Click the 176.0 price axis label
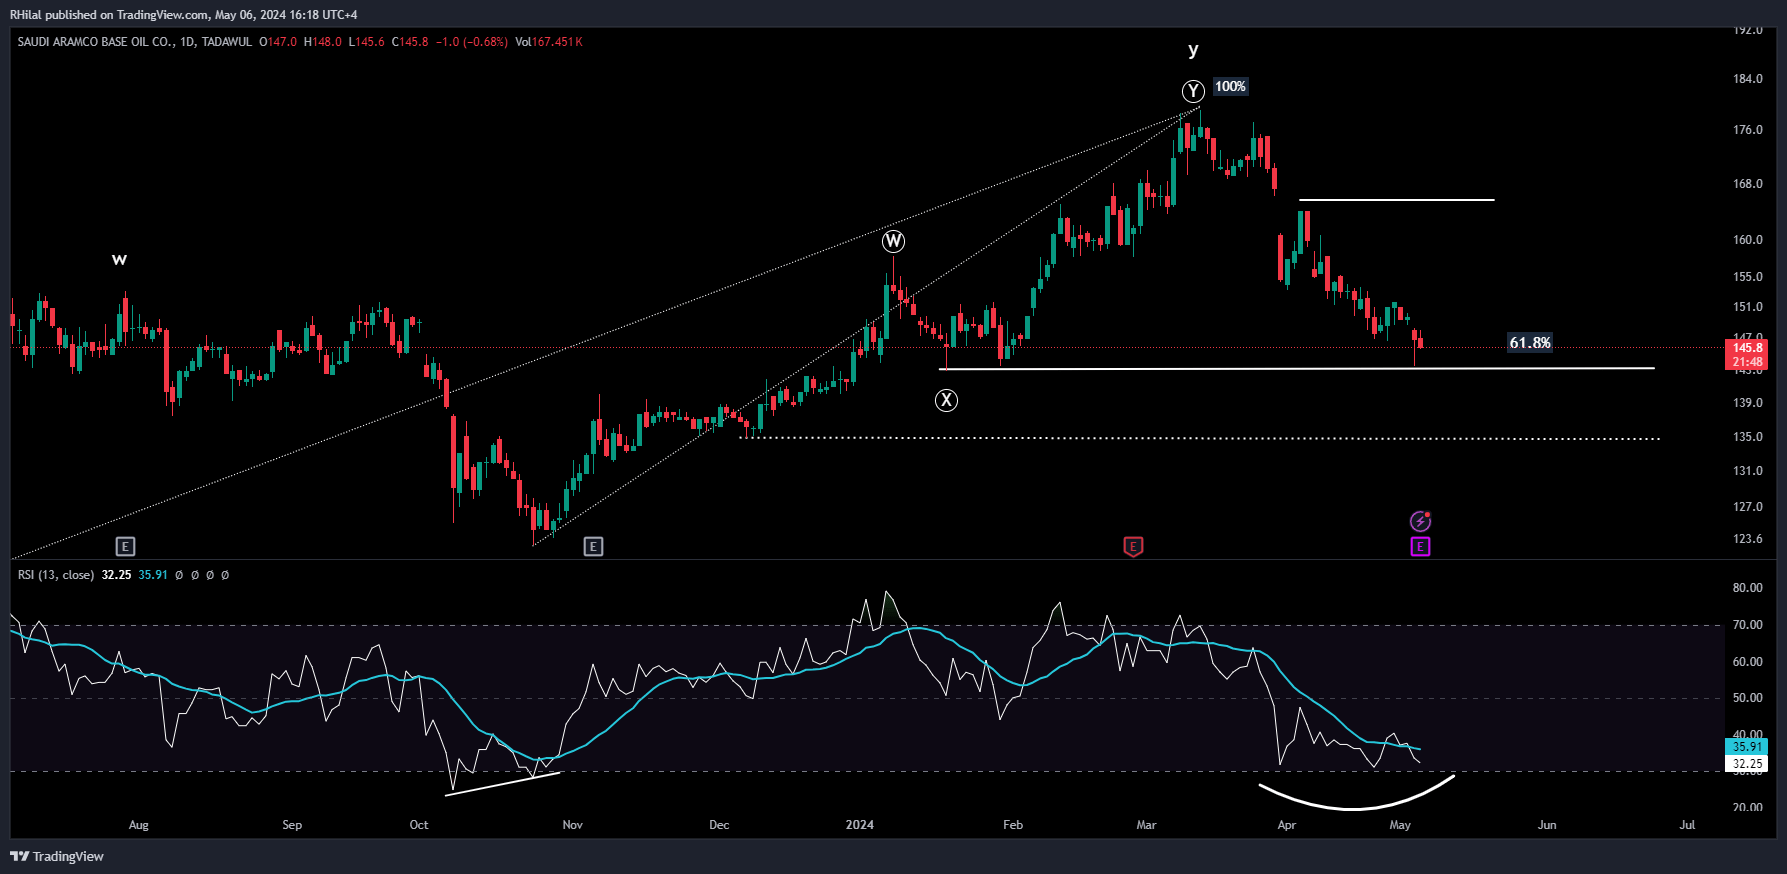Viewport: 1787px width, 874px height. [1748, 130]
